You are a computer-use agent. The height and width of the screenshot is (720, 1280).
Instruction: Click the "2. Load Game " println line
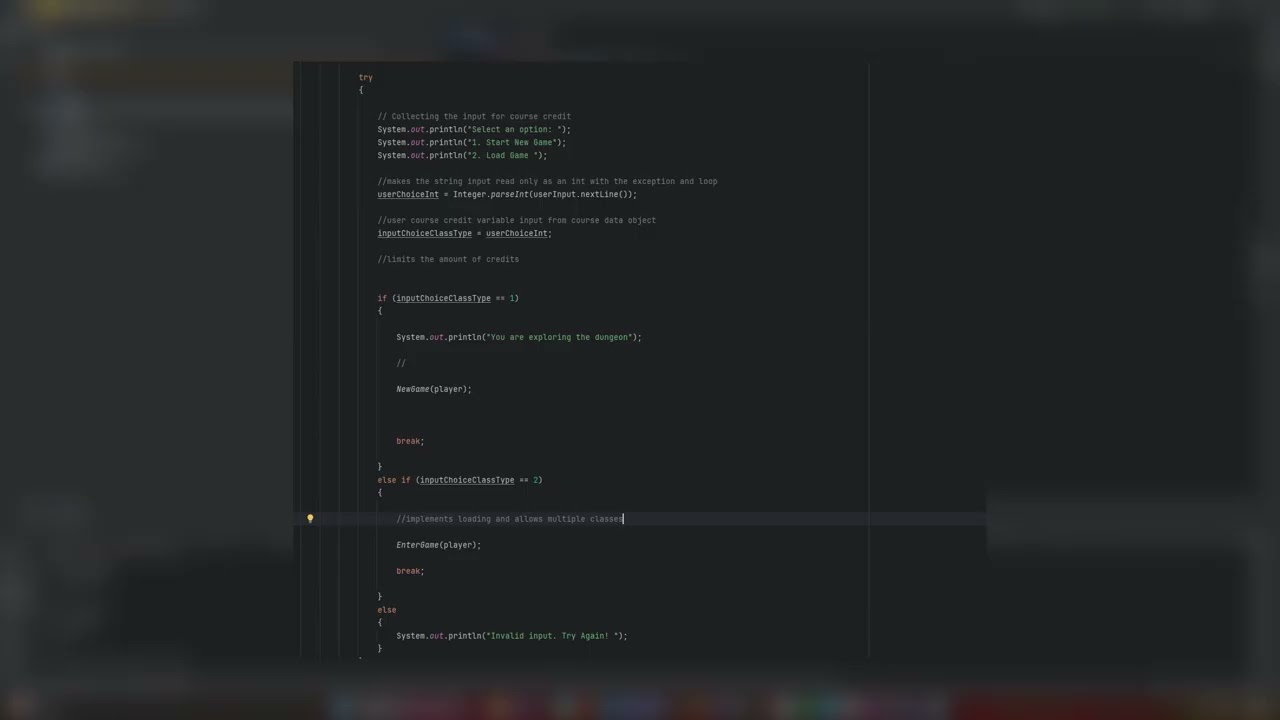[x=462, y=155]
